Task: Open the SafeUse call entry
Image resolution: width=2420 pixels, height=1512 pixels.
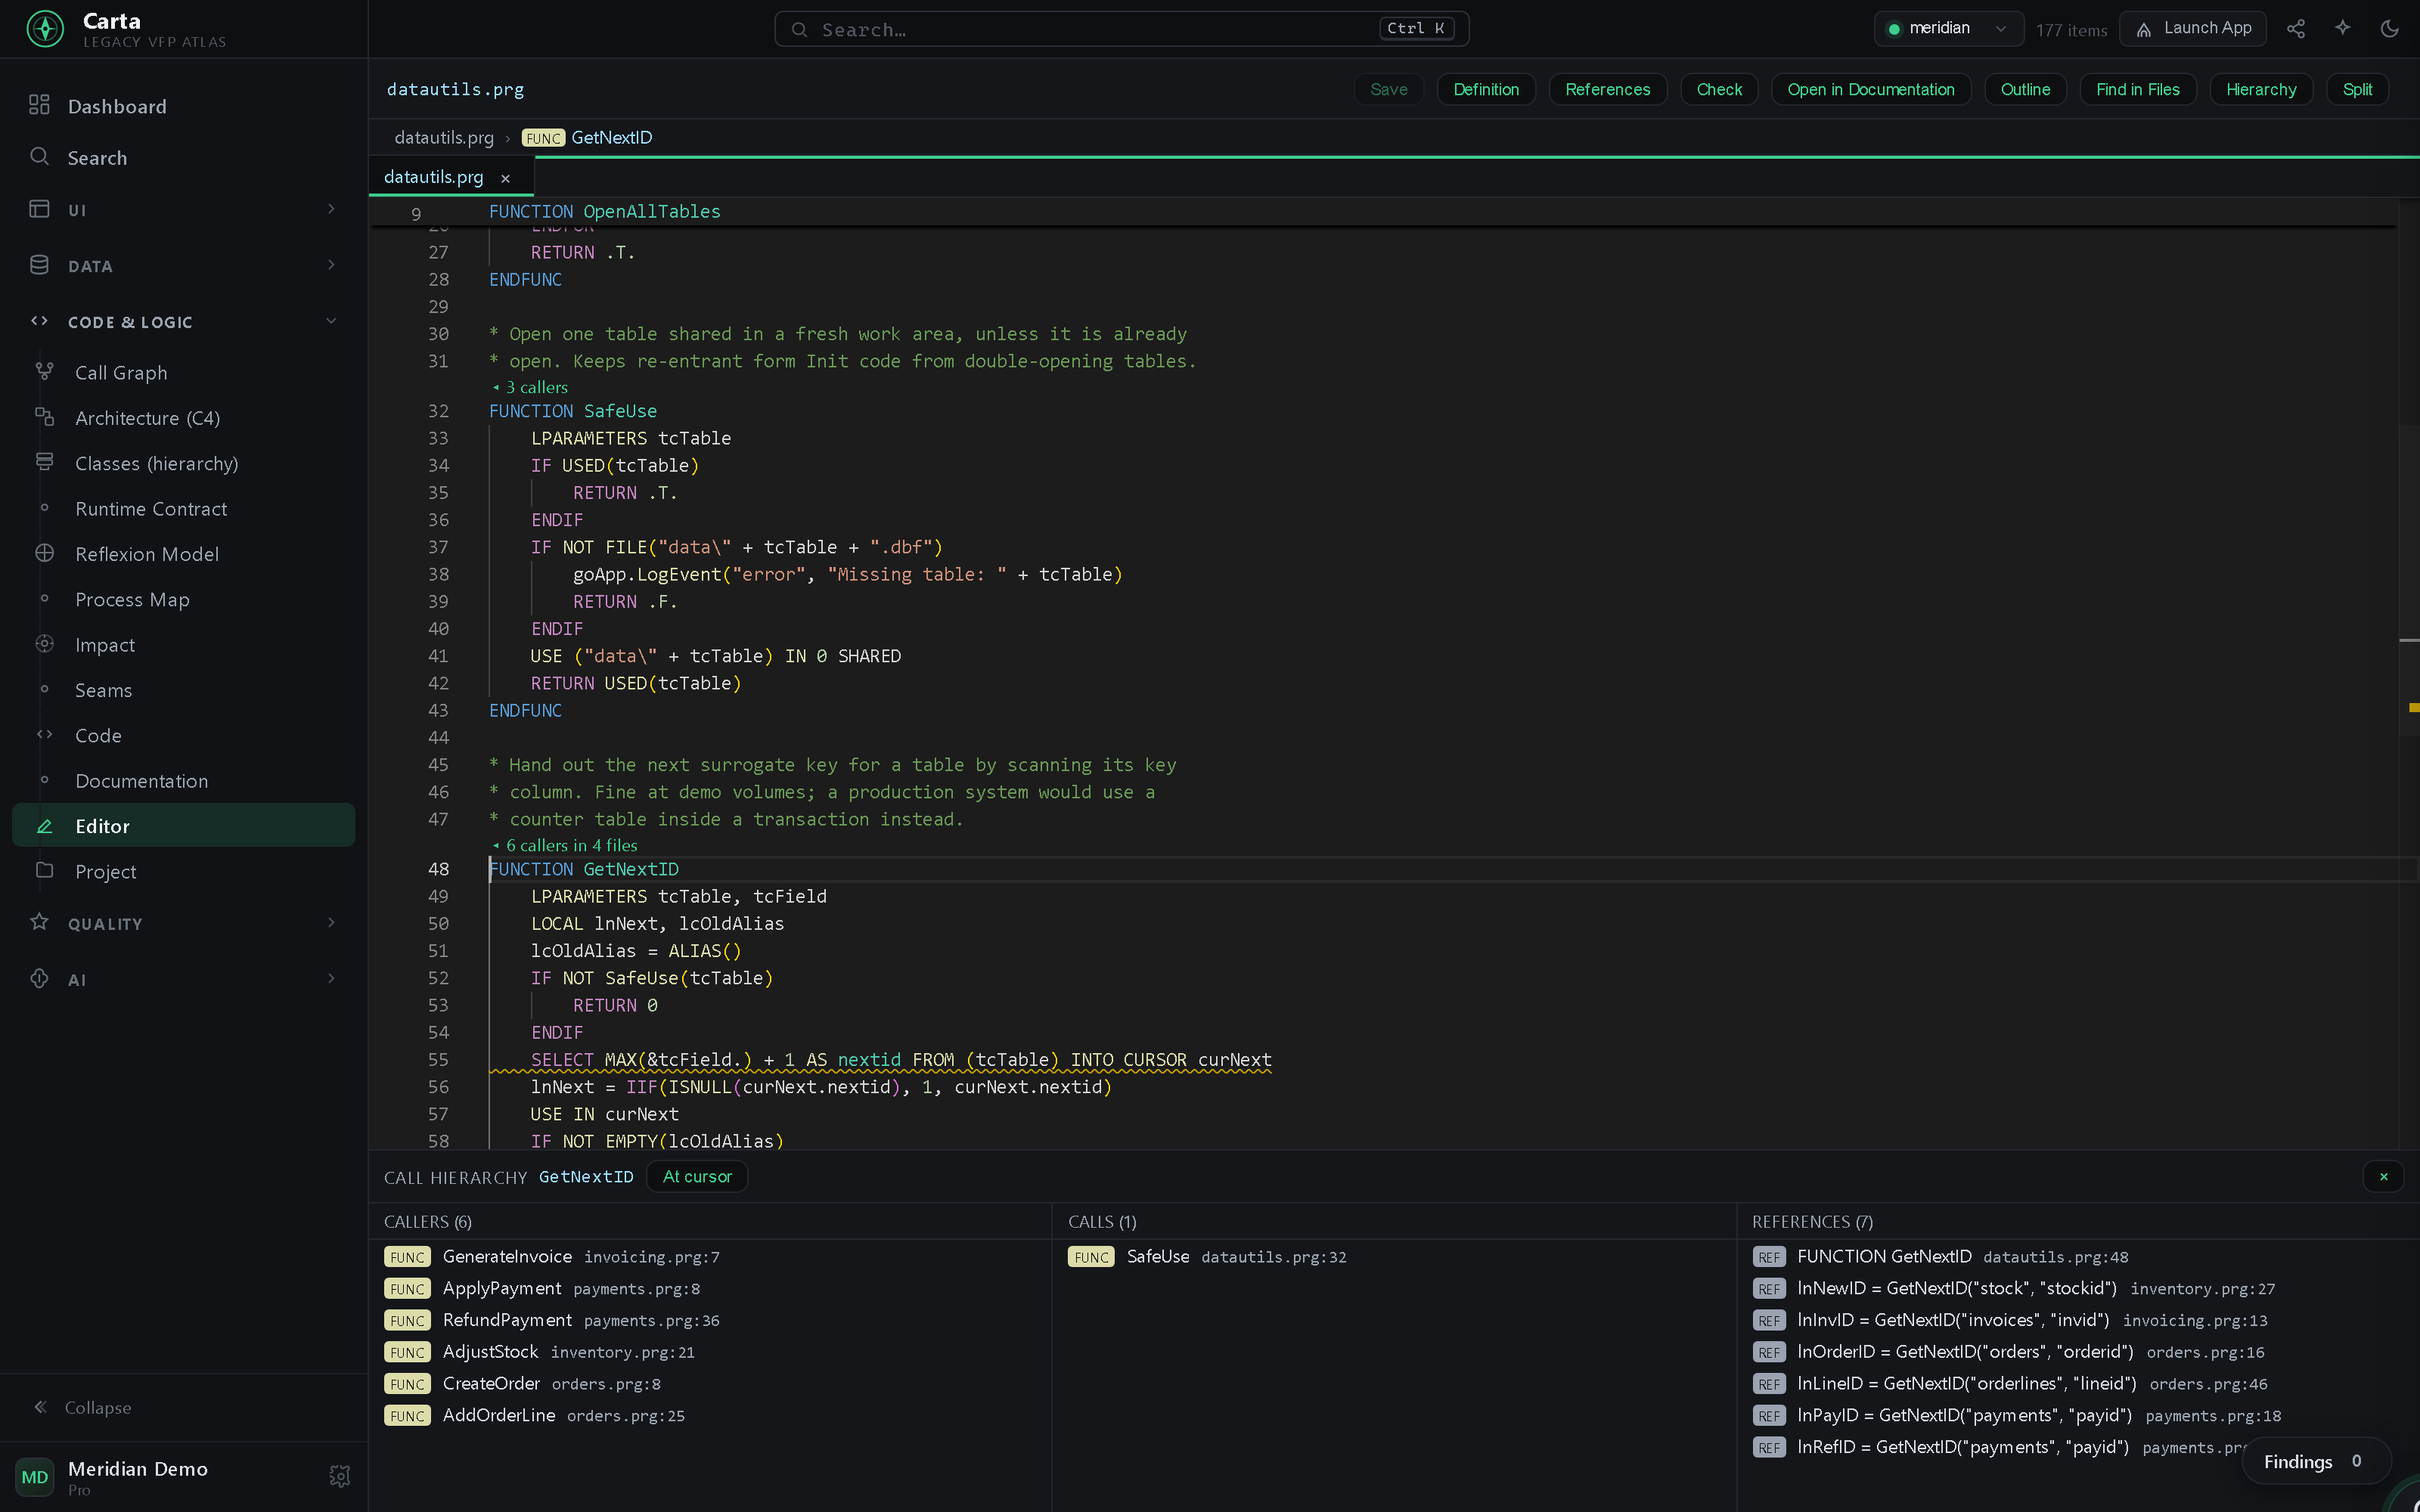Action: coord(1207,1256)
